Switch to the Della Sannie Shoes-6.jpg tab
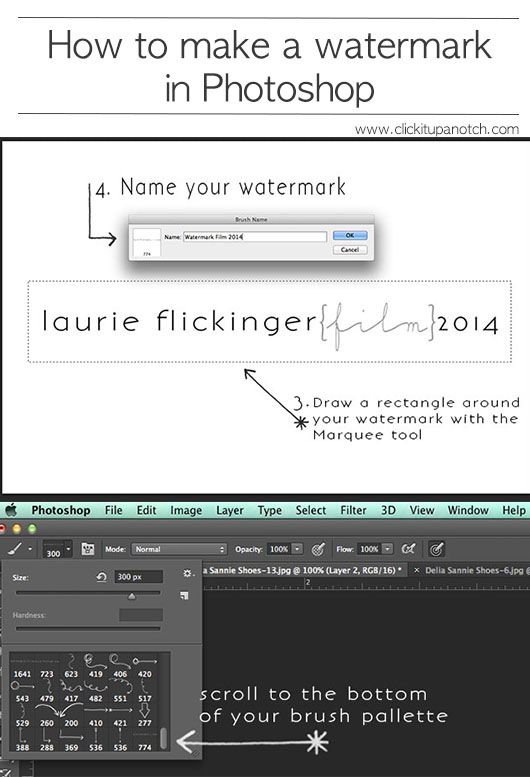Image resolution: width=530 pixels, height=777 pixels. (x=474, y=570)
